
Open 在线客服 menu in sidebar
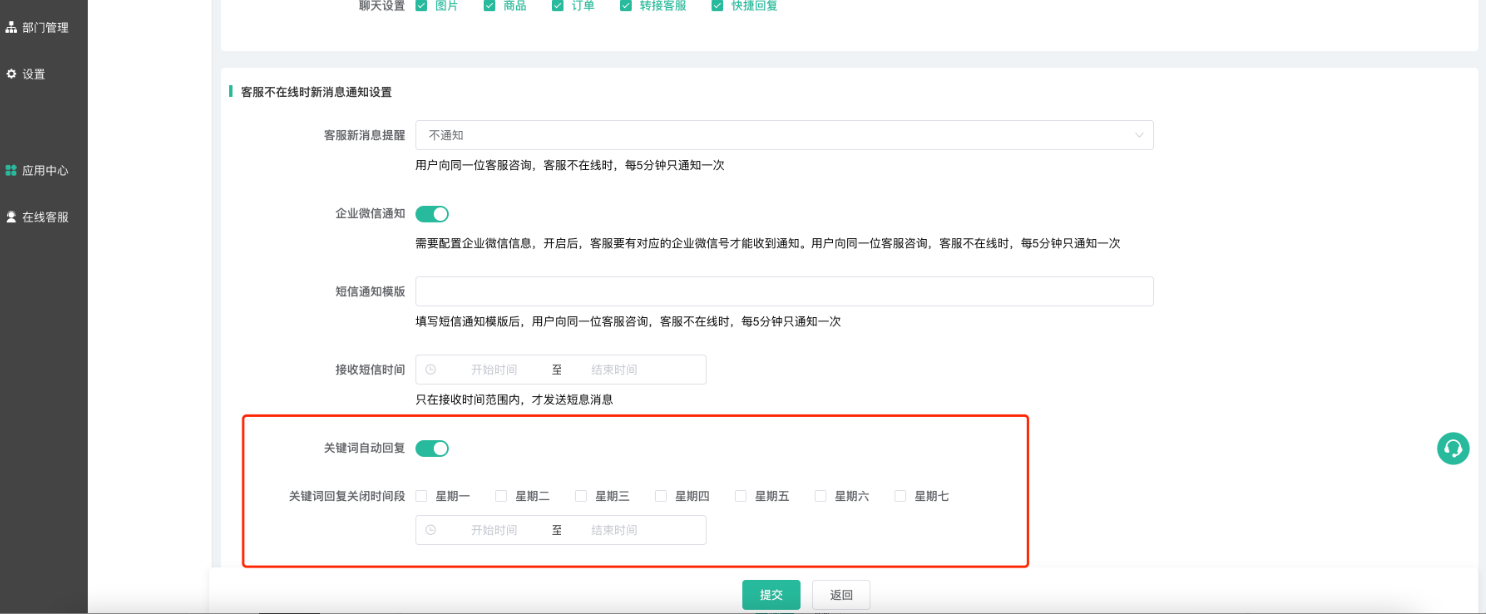point(45,217)
